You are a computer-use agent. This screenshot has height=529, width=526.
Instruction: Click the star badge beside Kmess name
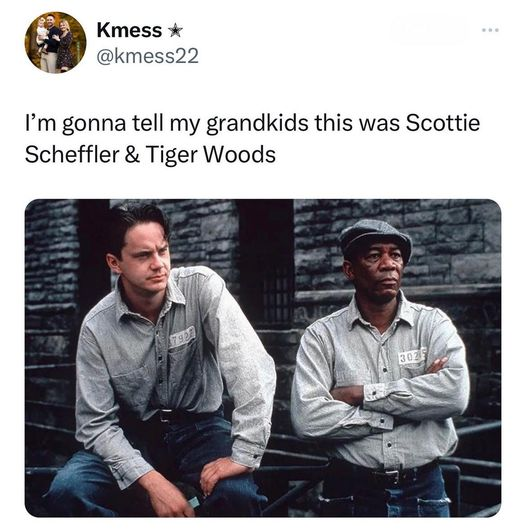(175, 31)
